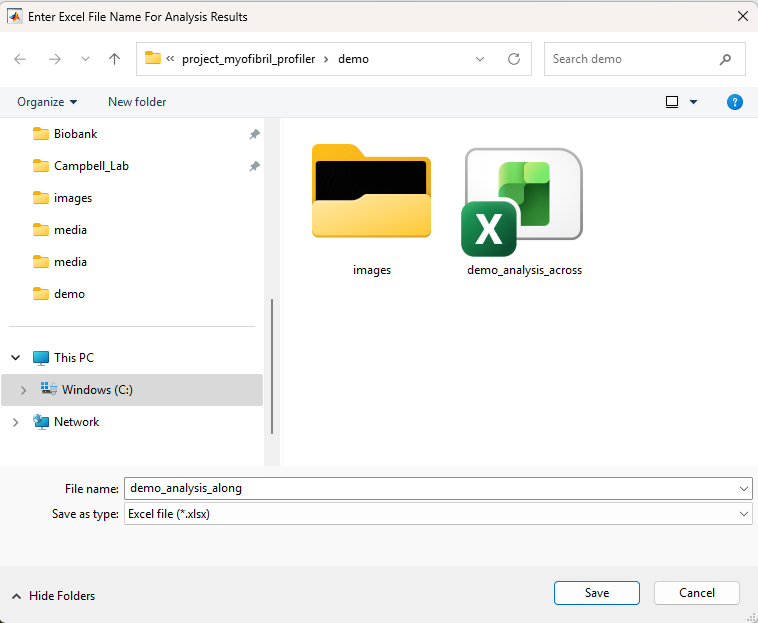The image size is (758, 623).
Task: Open the File name dropdown arrow
Action: tap(744, 489)
